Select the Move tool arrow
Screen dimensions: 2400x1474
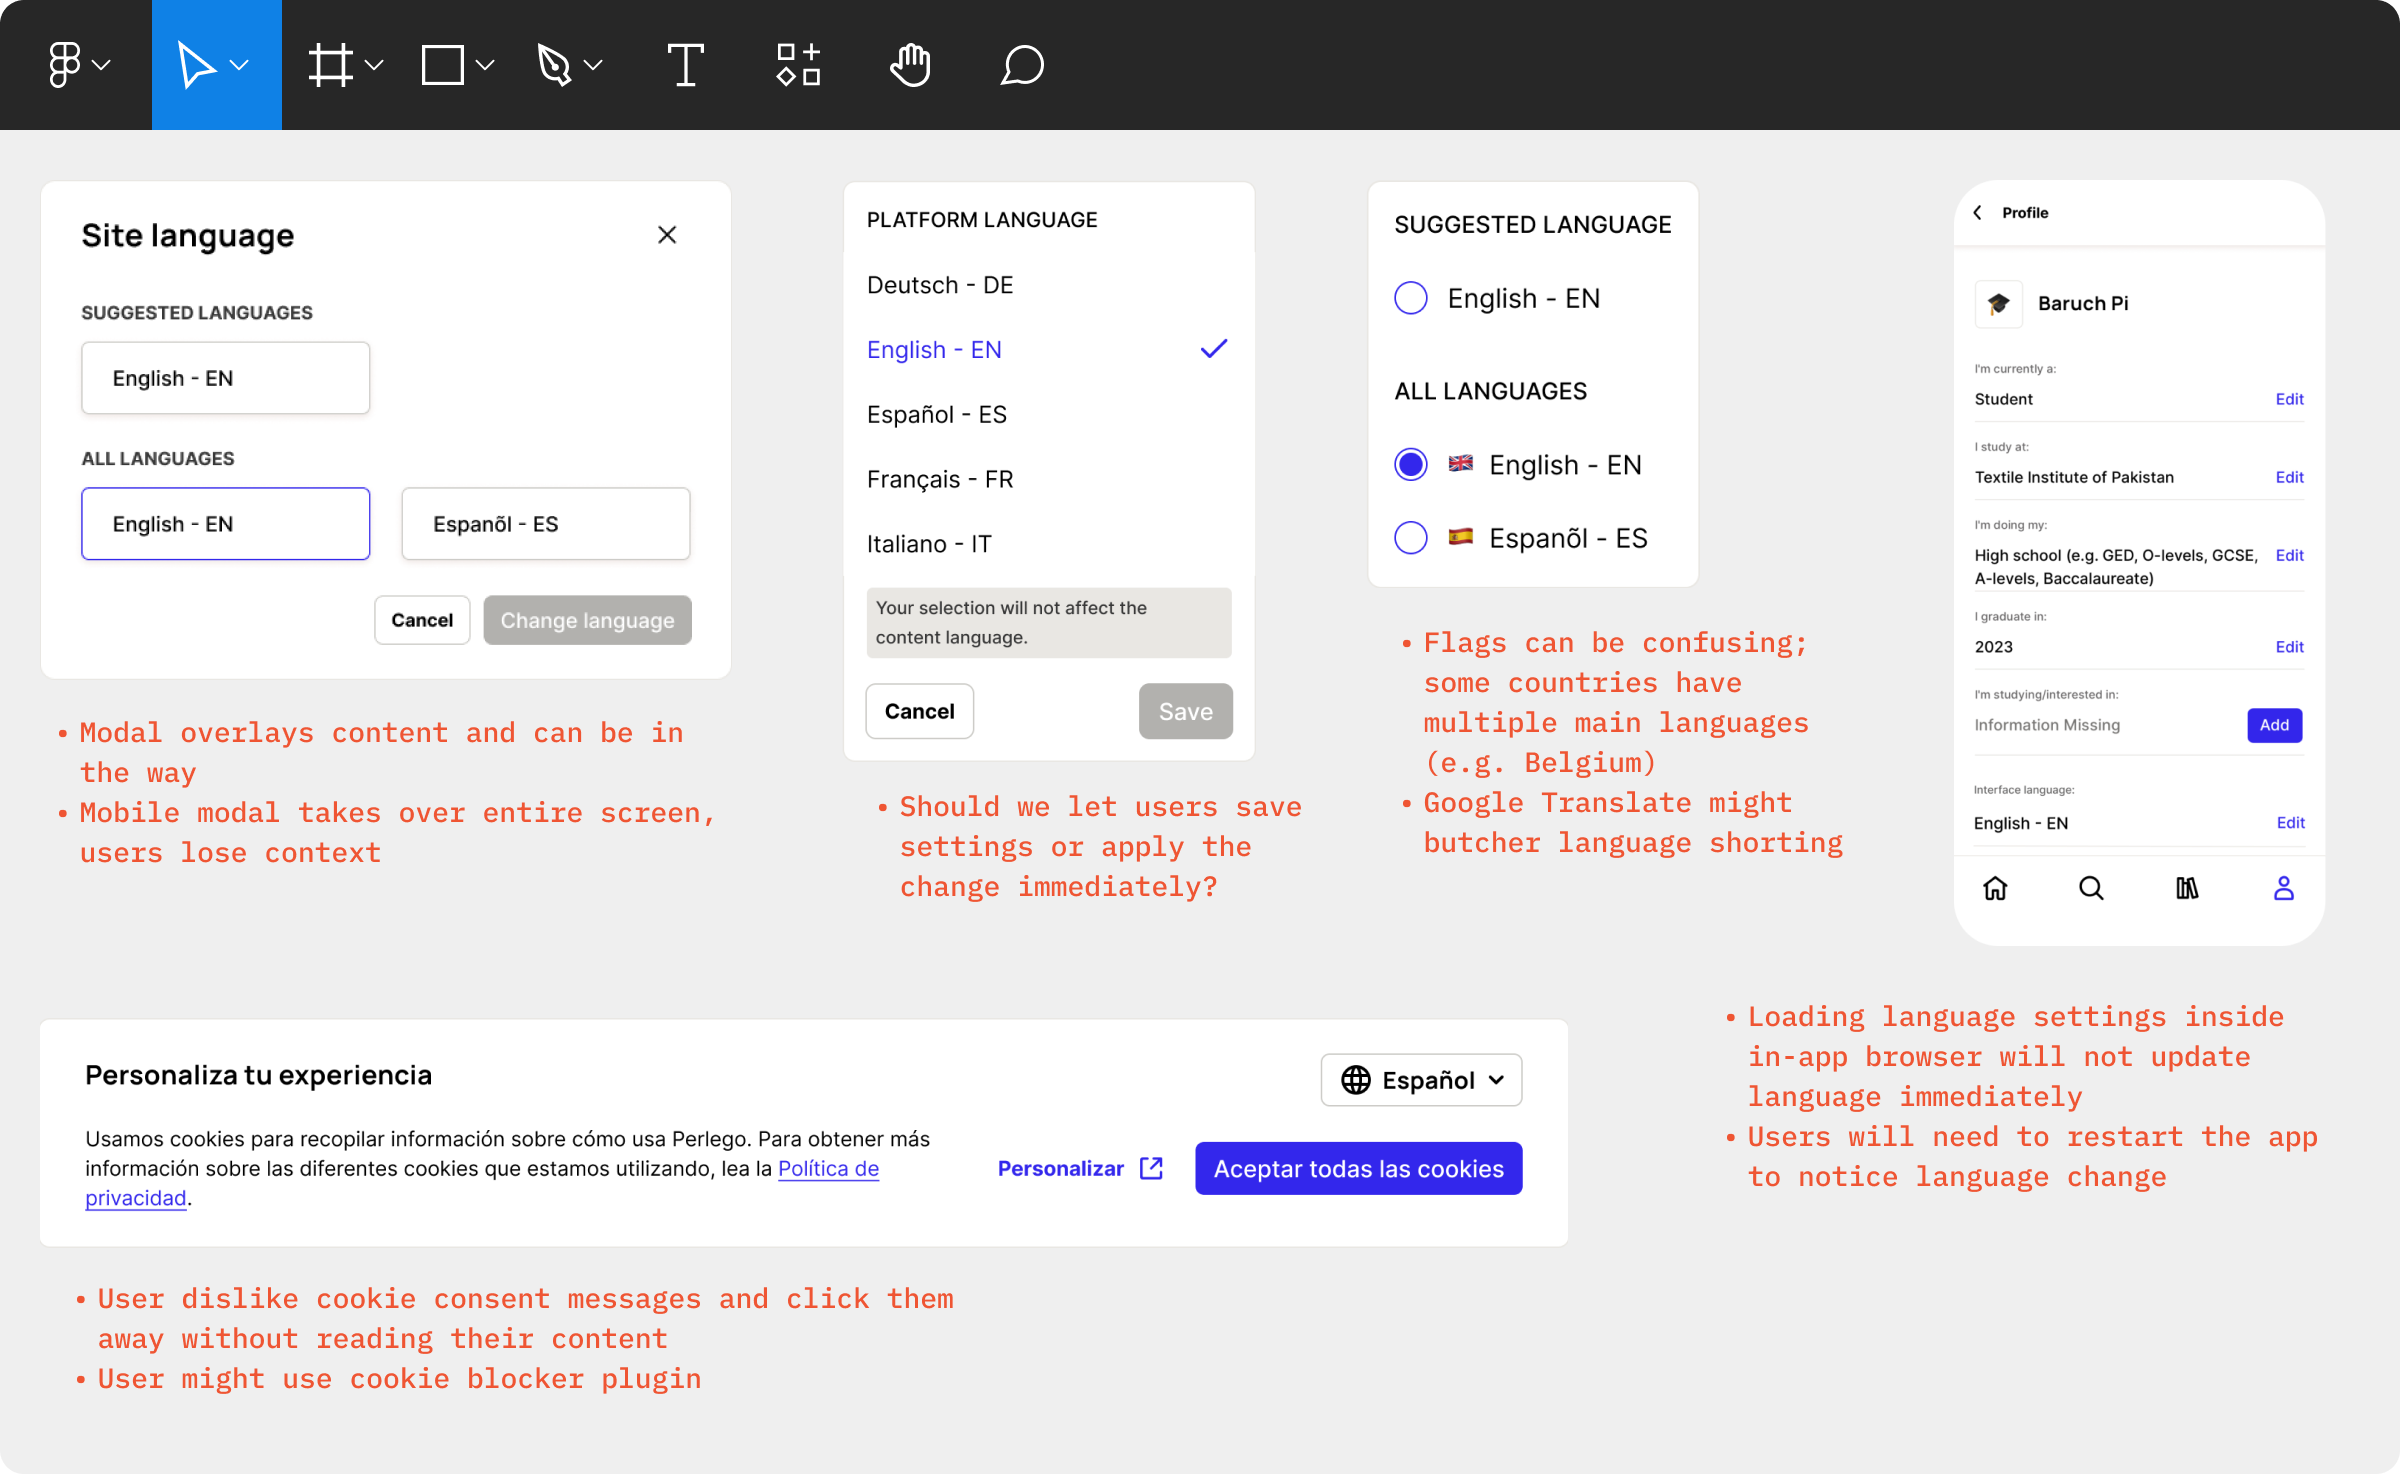point(196,65)
